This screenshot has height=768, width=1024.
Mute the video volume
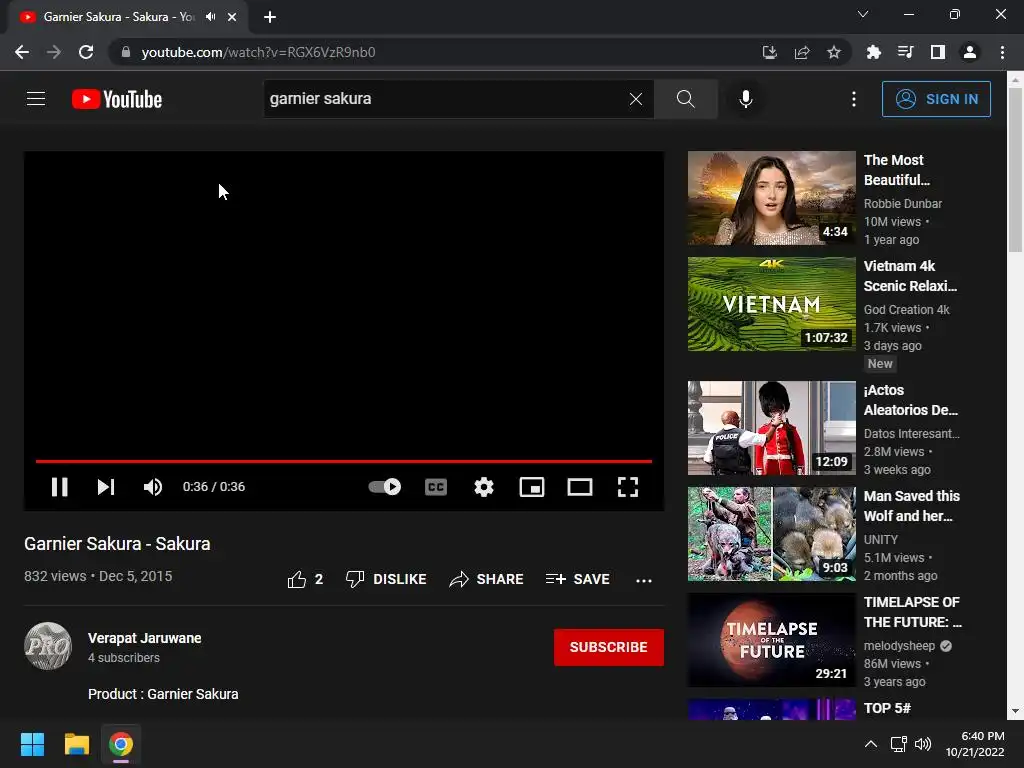153,487
